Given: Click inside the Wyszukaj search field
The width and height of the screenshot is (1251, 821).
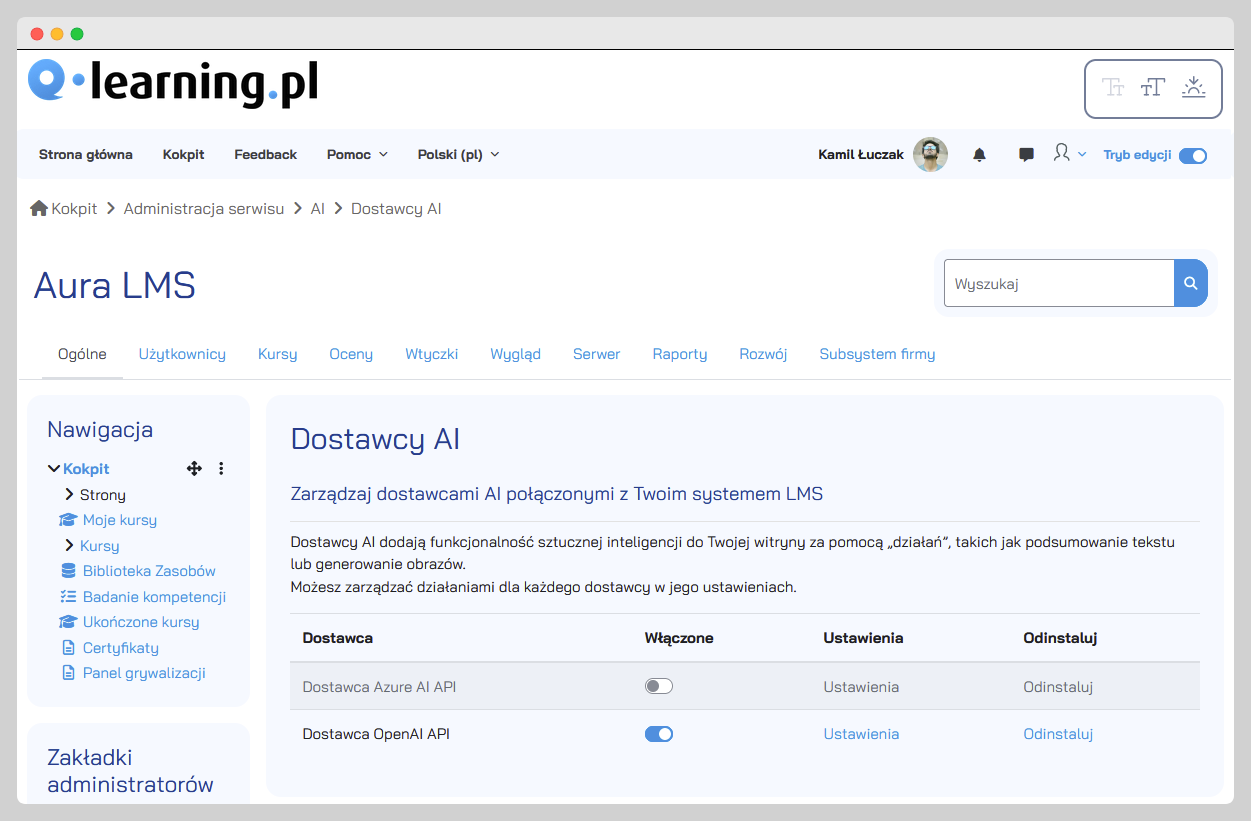Looking at the screenshot, I should click(x=1057, y=283).
